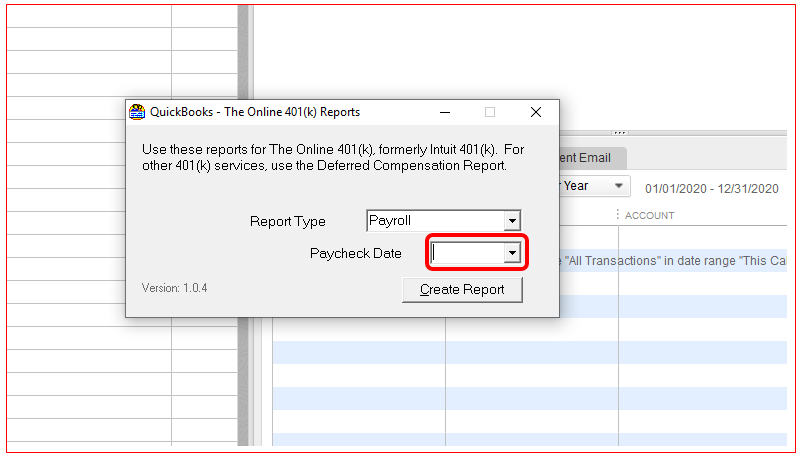This screenshot has width=803, height=460.
Task: Open the Year date range dropdown in background
Action: coord(594,186)
